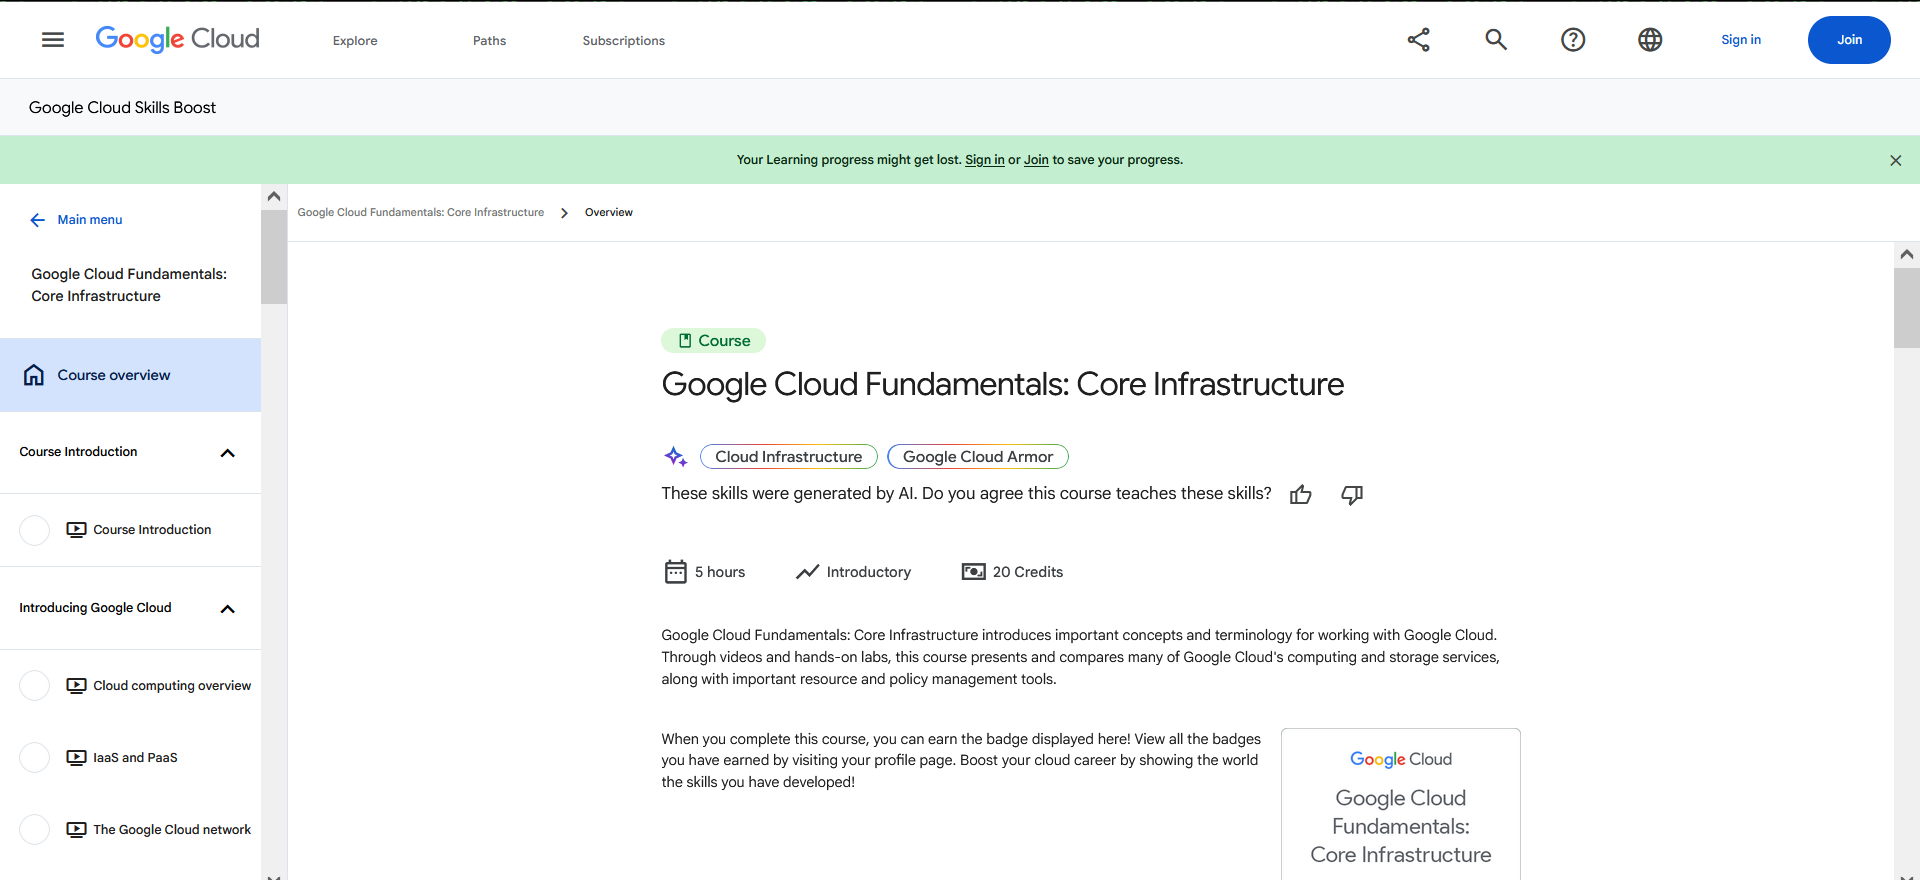This screenshot has width=1920, height=880.
Task: Click the video icon for Course Introduction
Action: click(76, 530)
